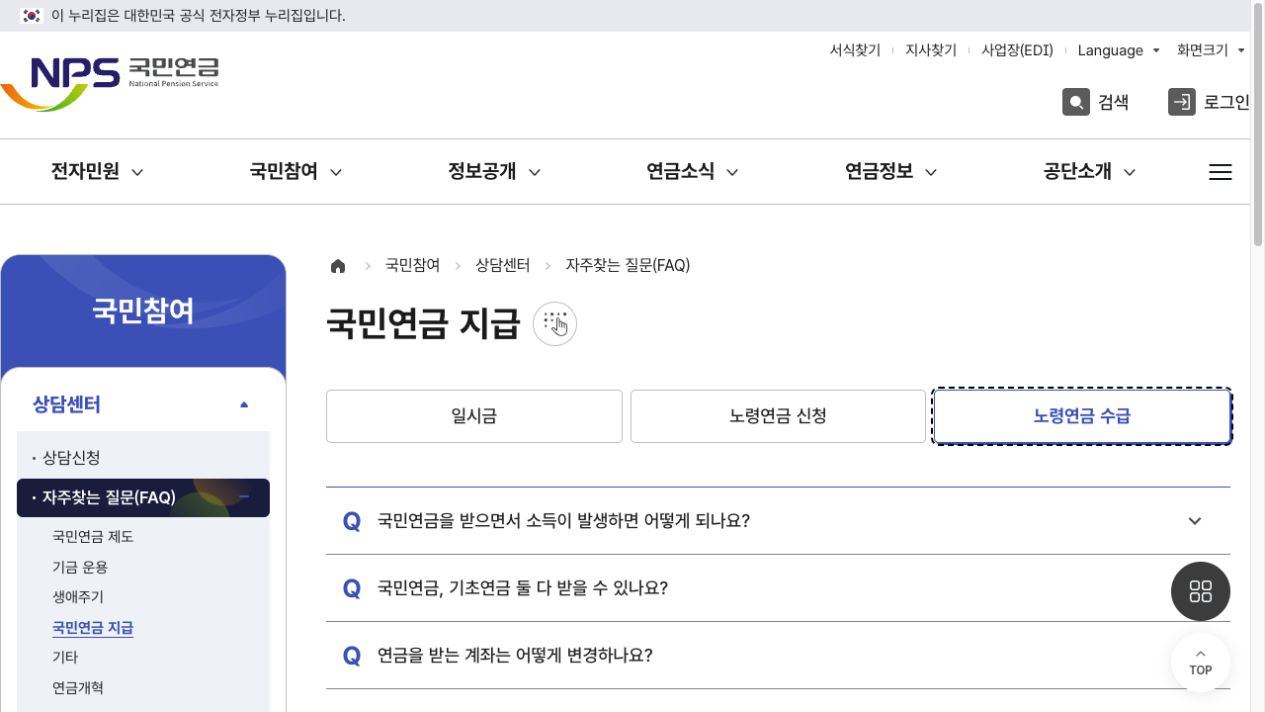Image resolution: width=1265 pixels, height=712 pixels.
Task: Open 기금 운용 in the sidebar
Action: (x=80, y=567)
